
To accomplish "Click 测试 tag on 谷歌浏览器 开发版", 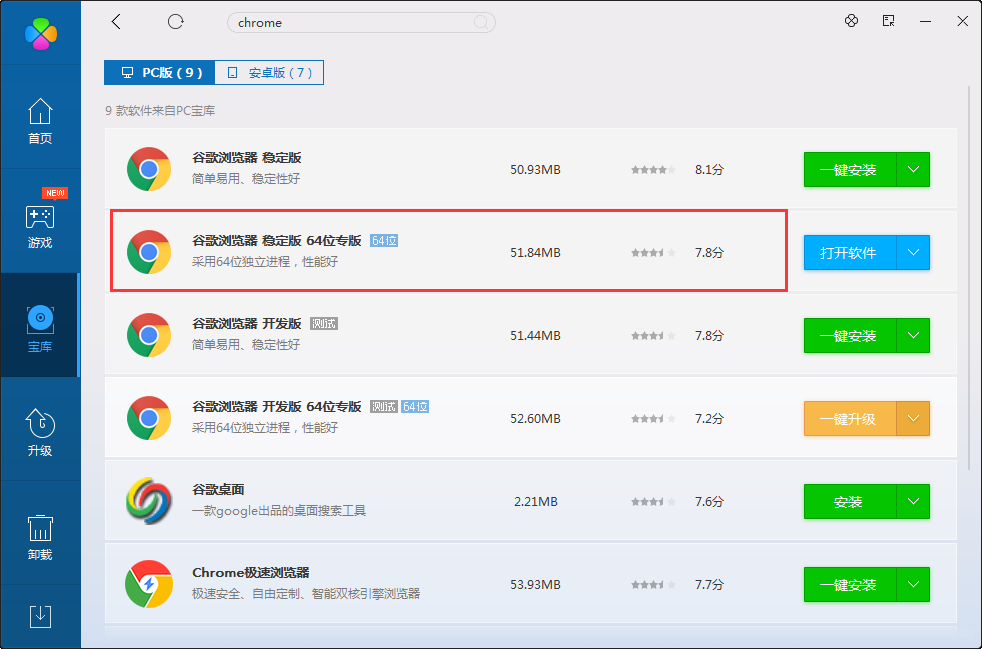I will (324, 324).
